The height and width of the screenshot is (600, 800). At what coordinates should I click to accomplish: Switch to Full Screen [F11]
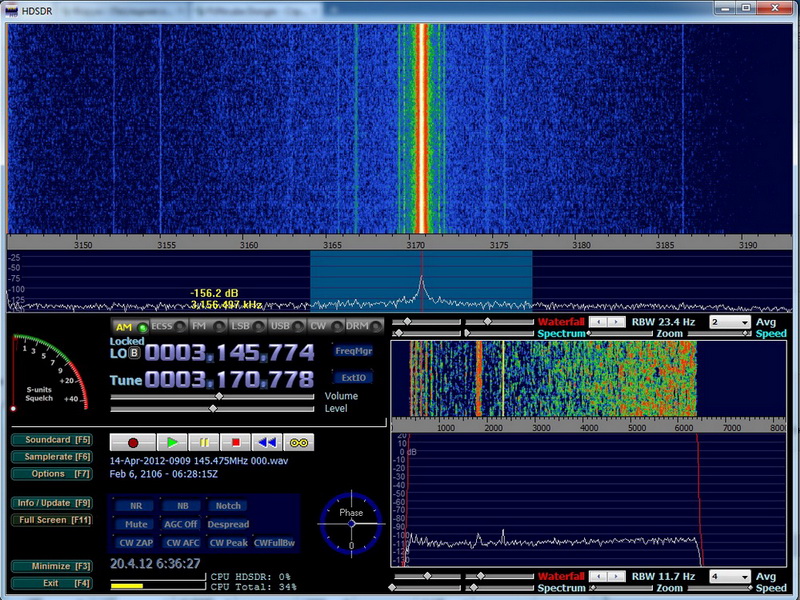52,520
